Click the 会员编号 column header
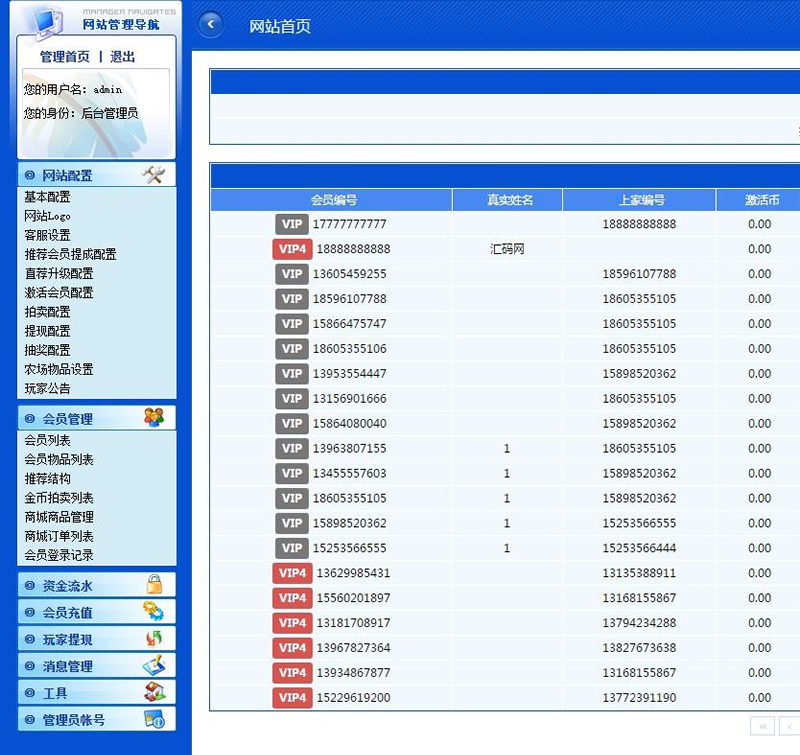The width and height of the screenshot is (800, 755). point(333,200)
